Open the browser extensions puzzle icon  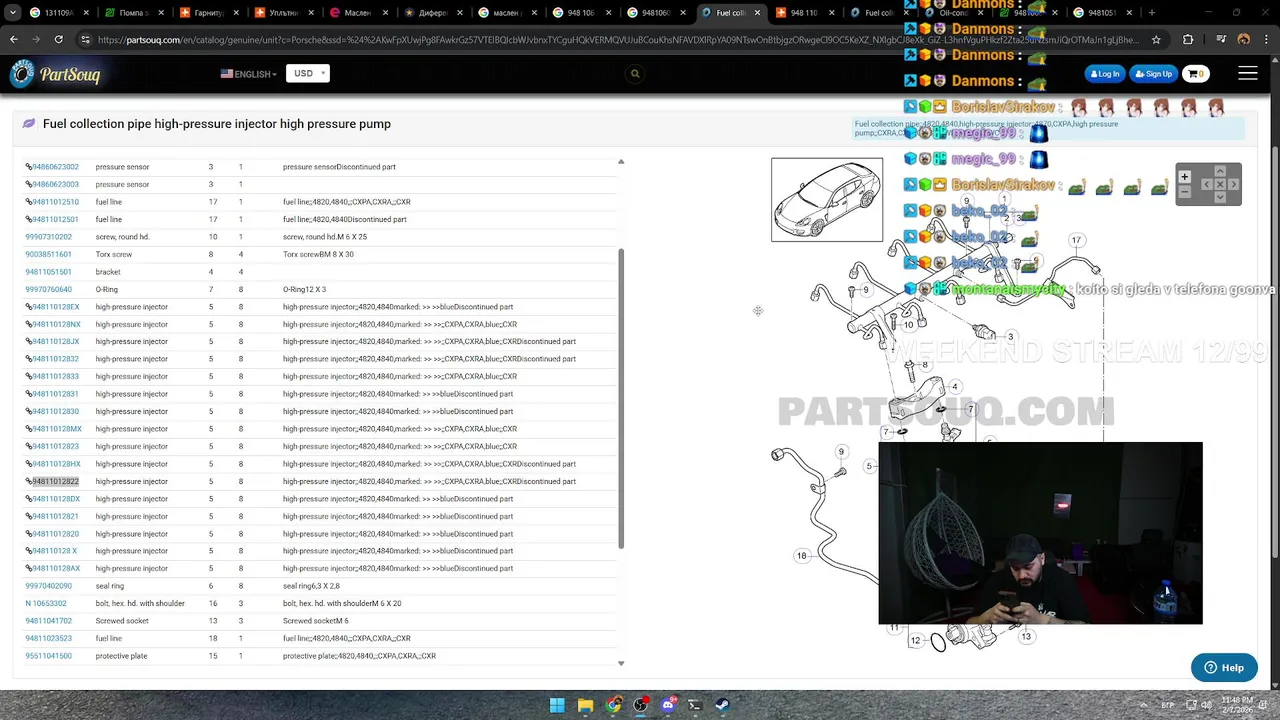click(1188, 40)
